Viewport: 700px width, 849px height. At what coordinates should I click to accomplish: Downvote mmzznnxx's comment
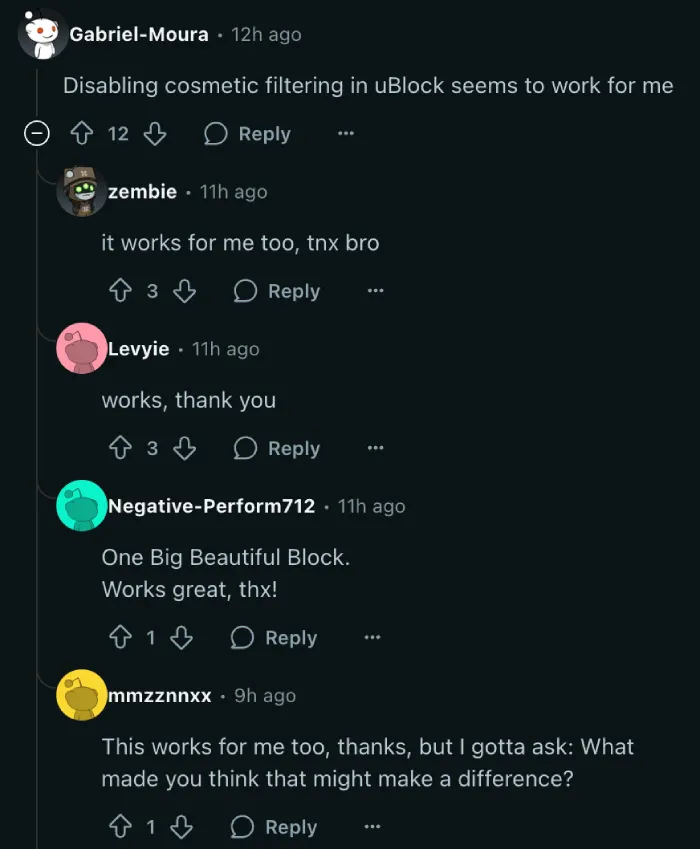pos(182,827)
